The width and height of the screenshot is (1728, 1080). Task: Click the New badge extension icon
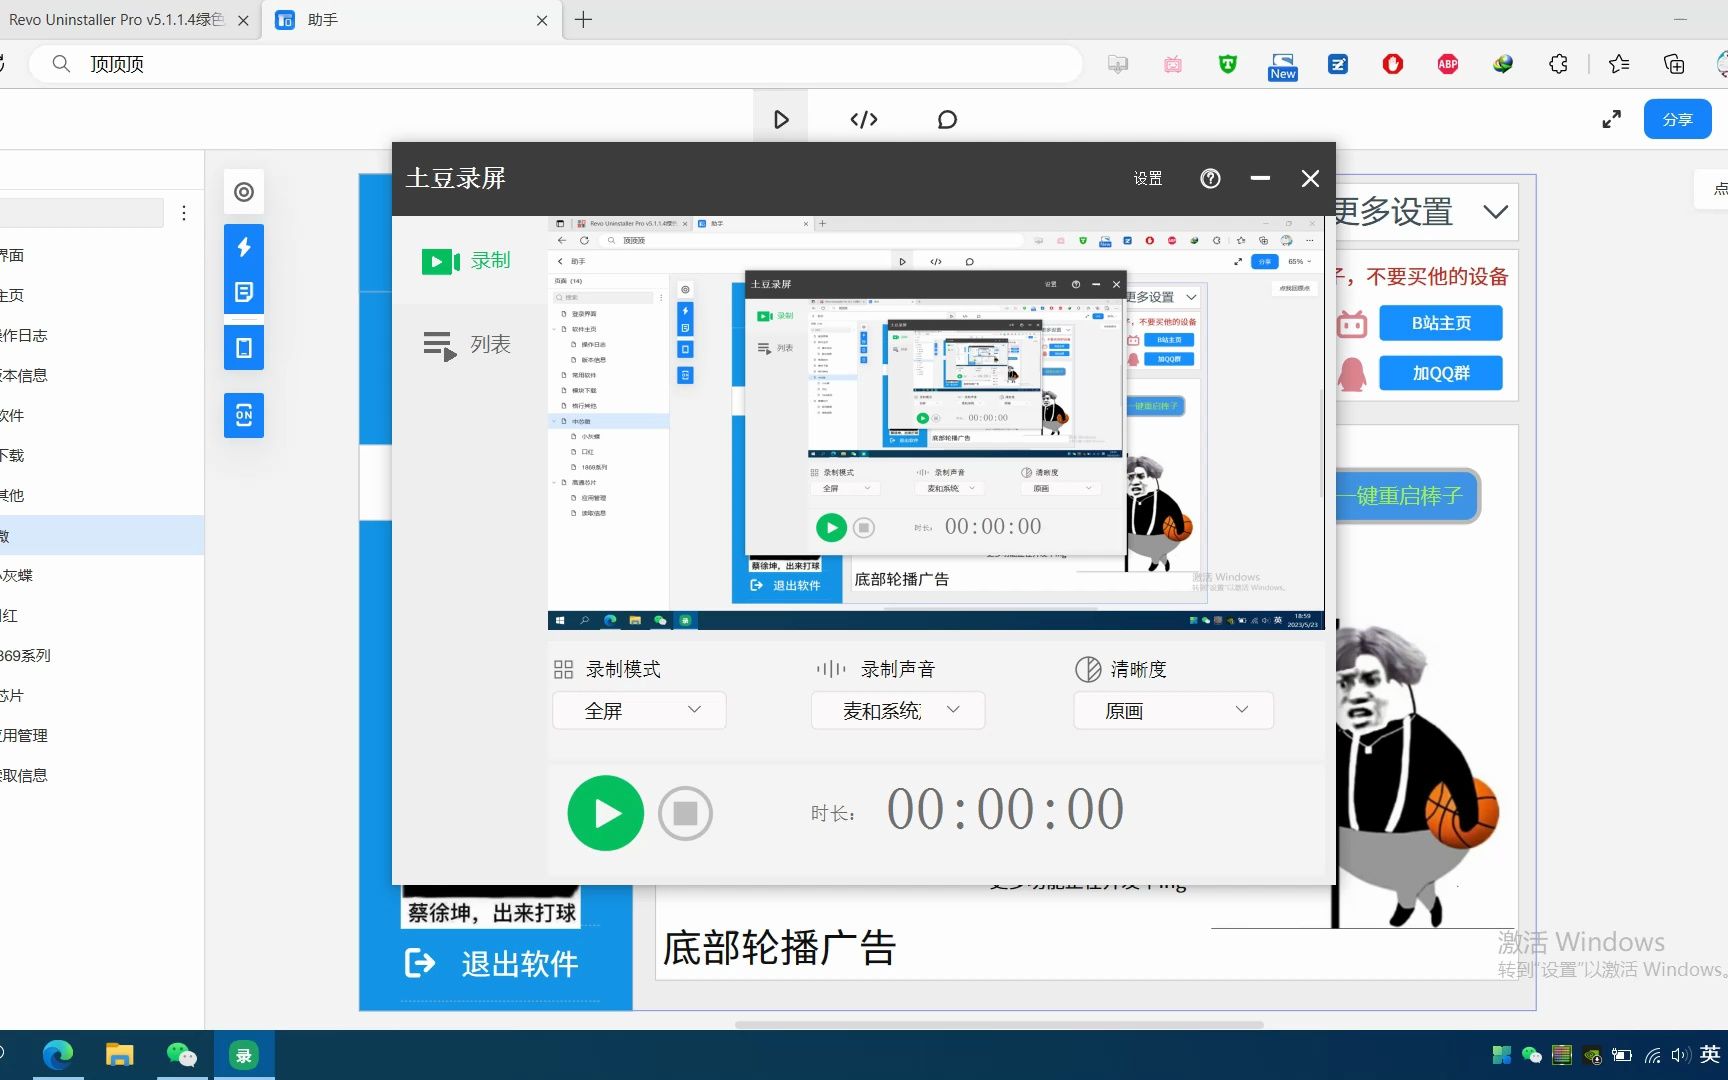click(1283, 66)
